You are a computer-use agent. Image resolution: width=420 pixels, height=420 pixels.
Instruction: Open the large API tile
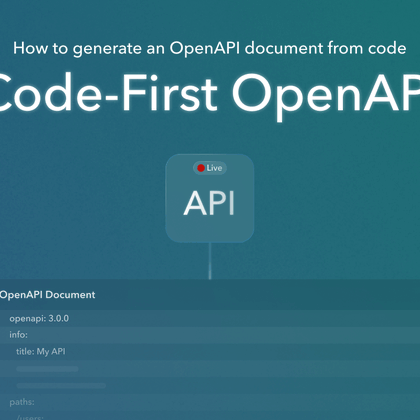point(210,198)
